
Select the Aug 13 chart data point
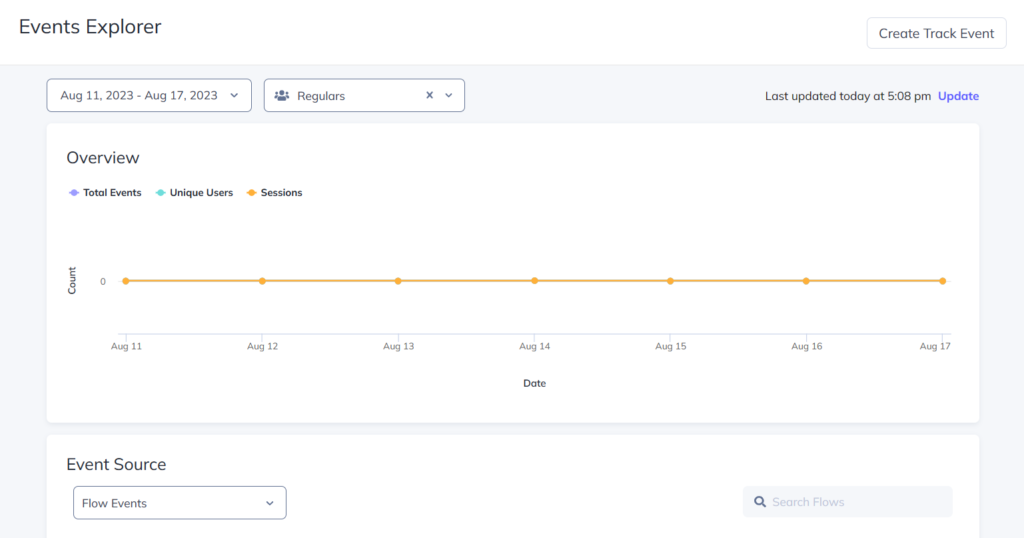398,281
